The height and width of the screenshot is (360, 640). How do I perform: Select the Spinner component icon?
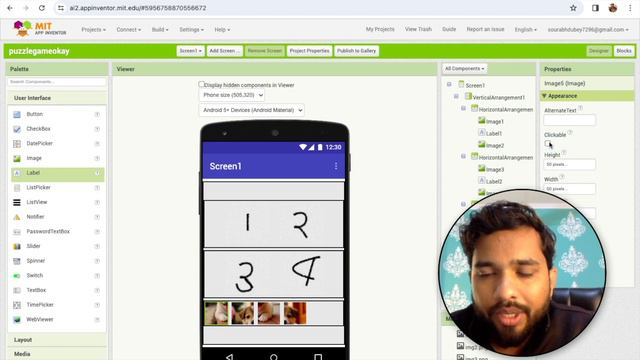coord(17,261)
